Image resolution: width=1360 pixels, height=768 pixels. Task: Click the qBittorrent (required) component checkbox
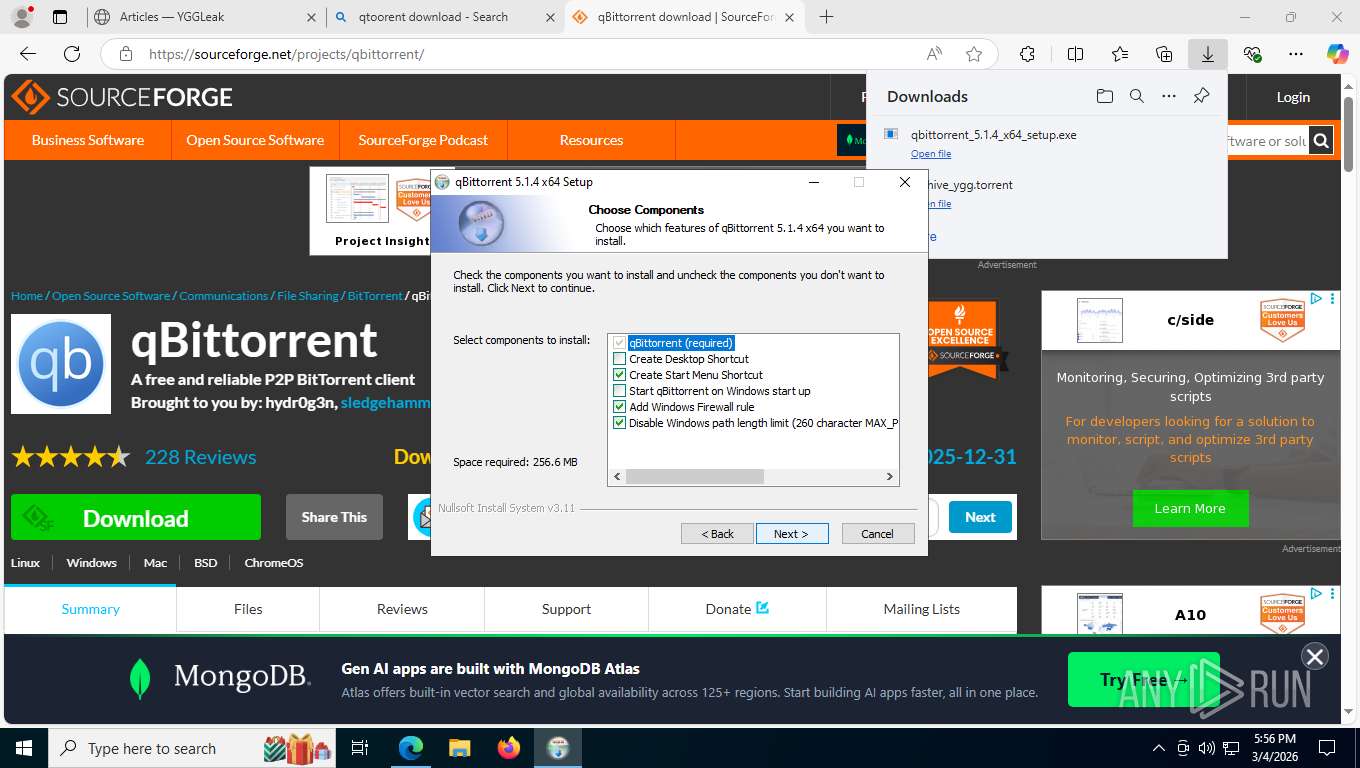(620, 343)
